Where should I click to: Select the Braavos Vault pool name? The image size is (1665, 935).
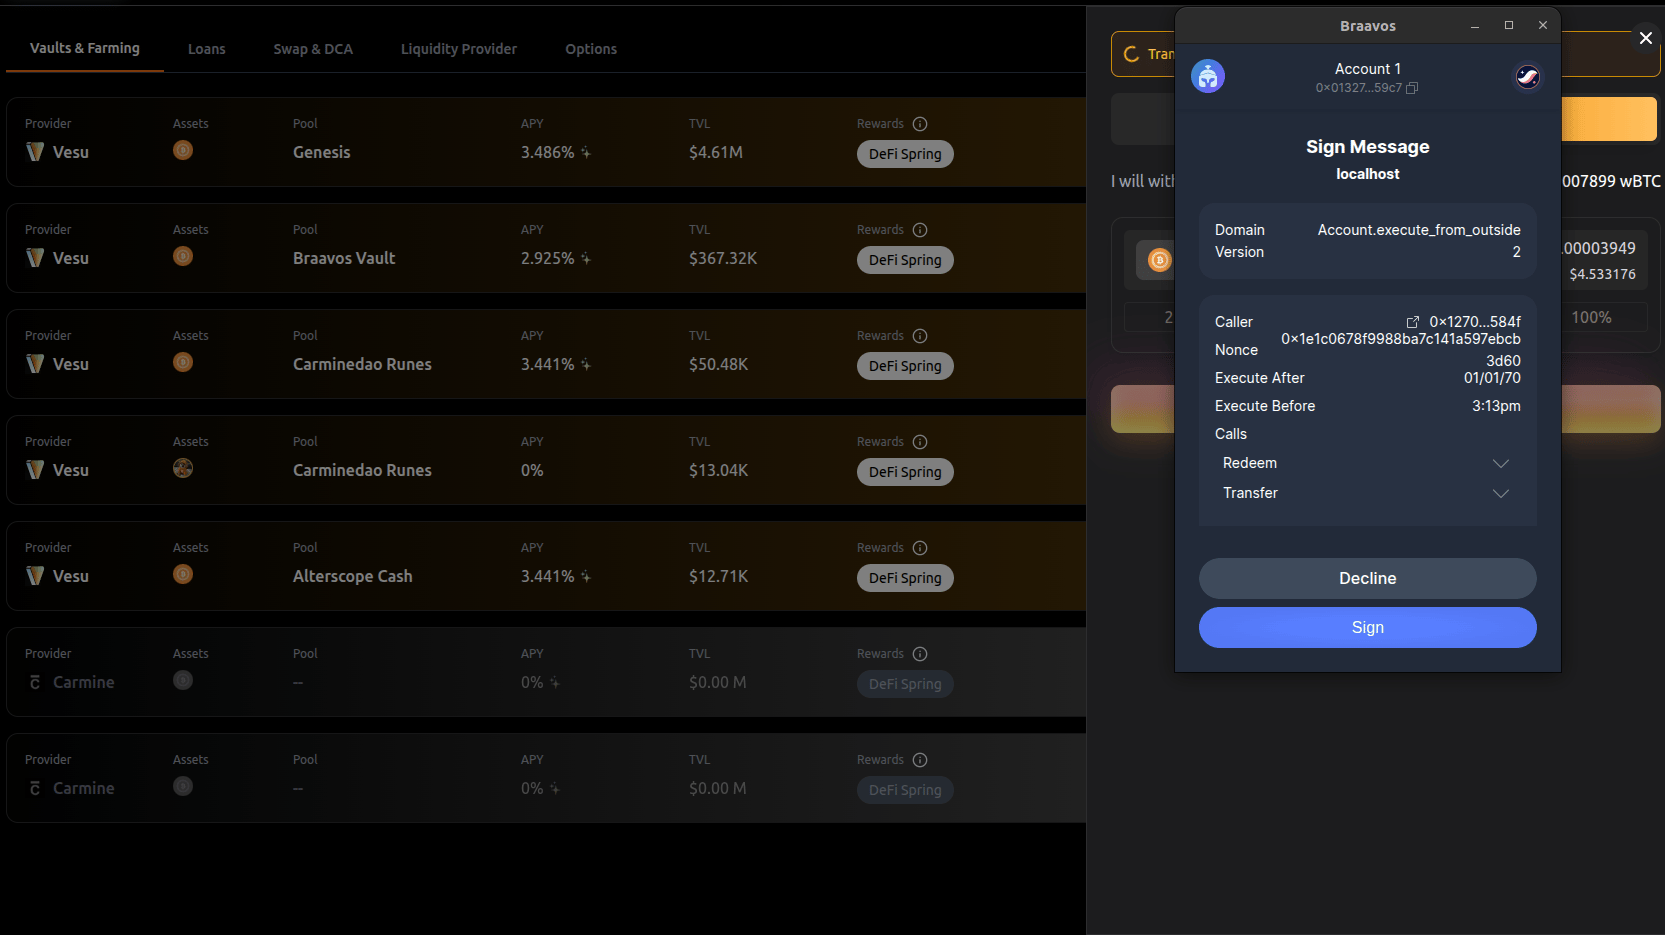(x=344, y=258)
